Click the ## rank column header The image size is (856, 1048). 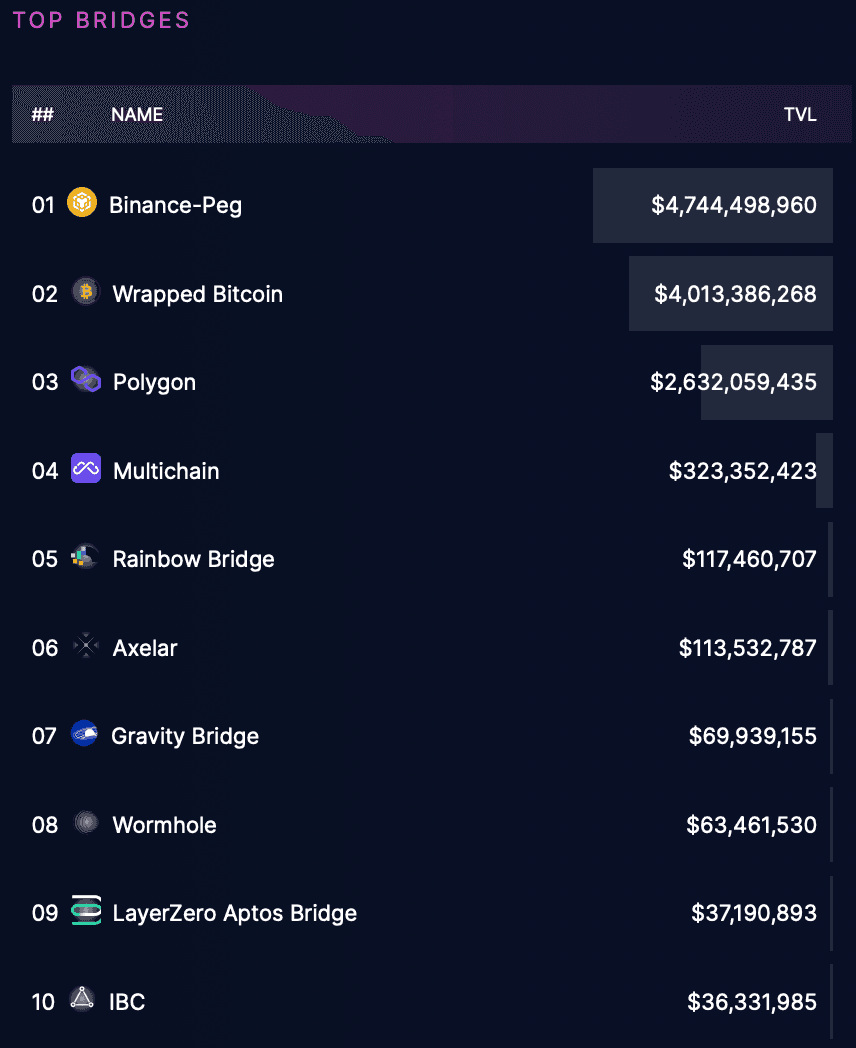[x=43, y=115]
